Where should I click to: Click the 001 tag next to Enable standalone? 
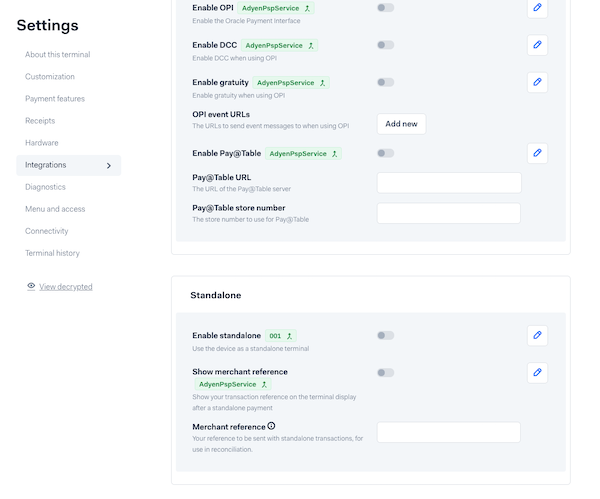click(280, 336)
